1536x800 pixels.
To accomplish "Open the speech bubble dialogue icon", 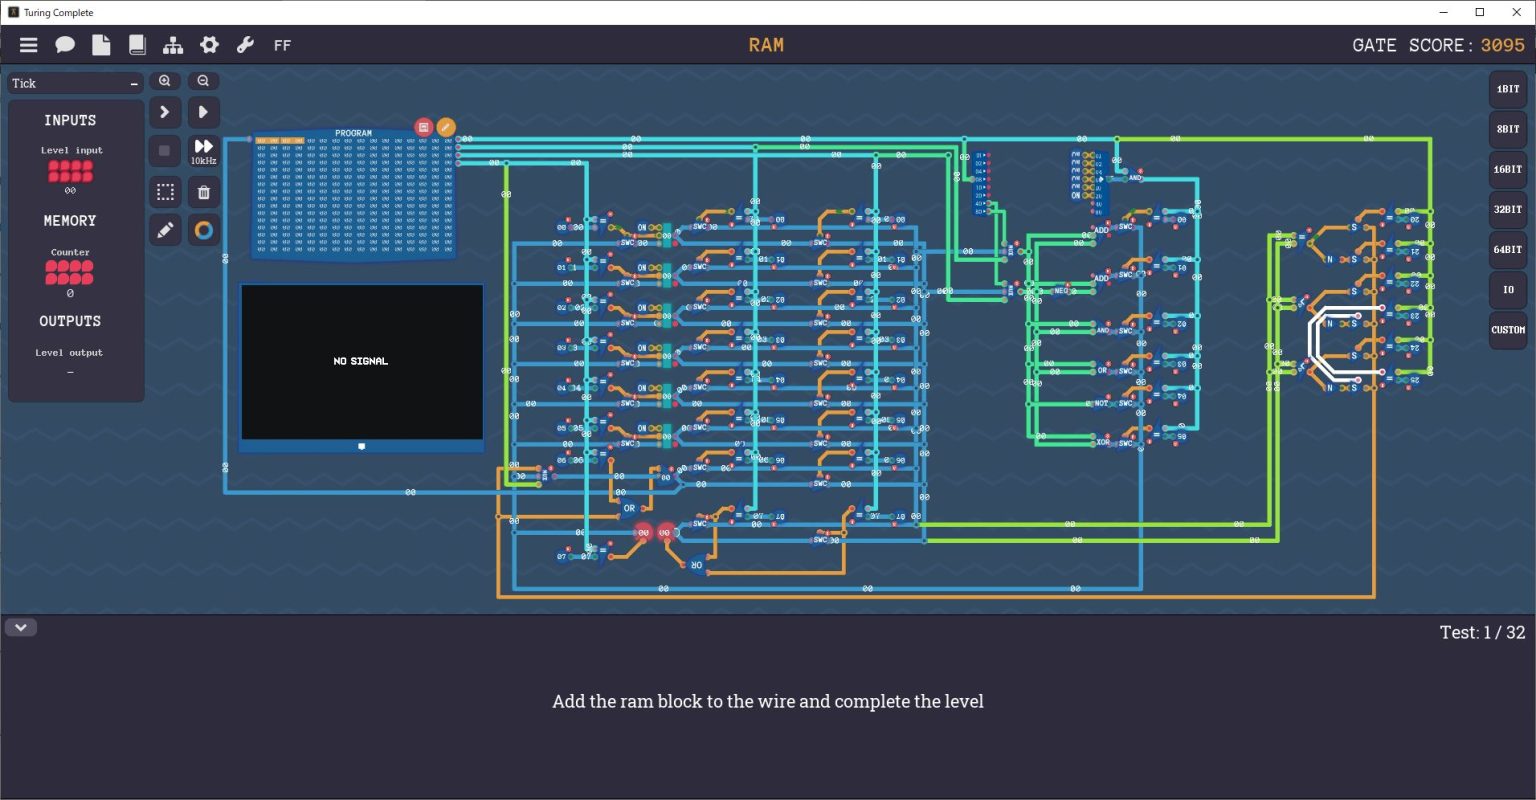I will [x=65, y=45].
